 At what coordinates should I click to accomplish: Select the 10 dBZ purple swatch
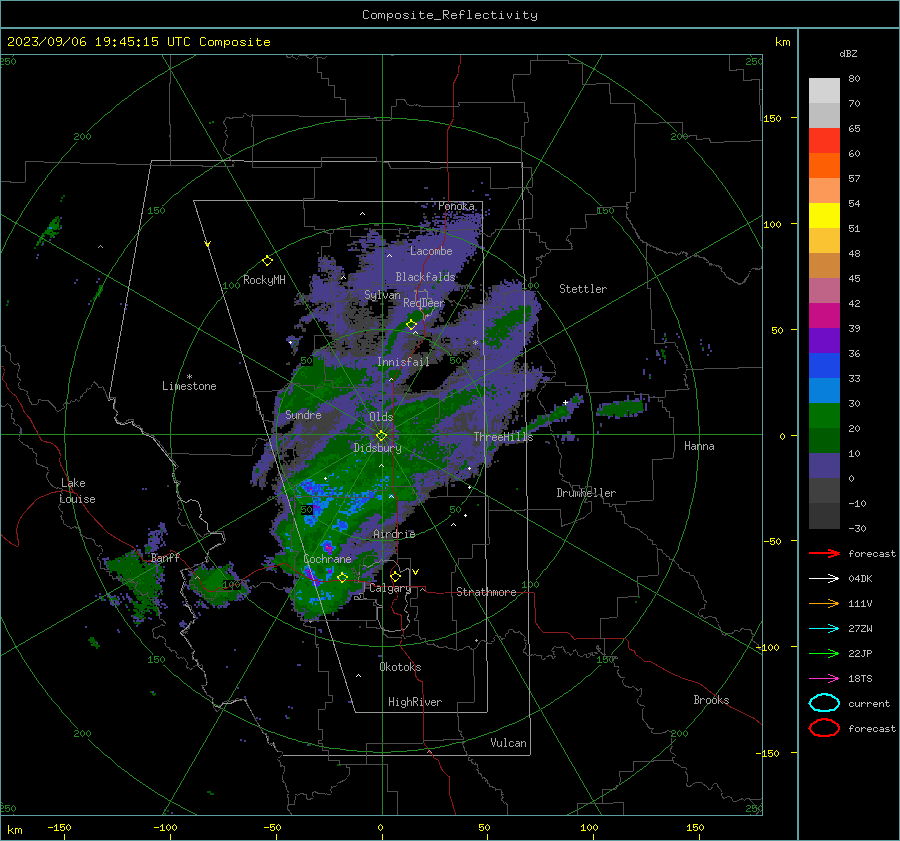(824, 465)
